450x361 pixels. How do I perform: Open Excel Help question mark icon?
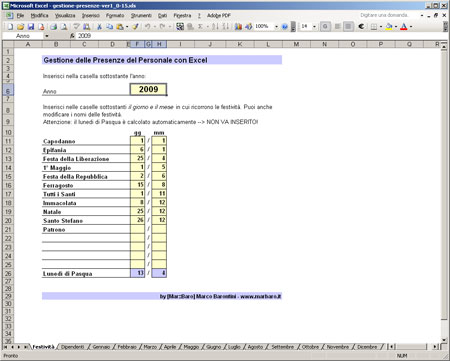click(284, 27)
